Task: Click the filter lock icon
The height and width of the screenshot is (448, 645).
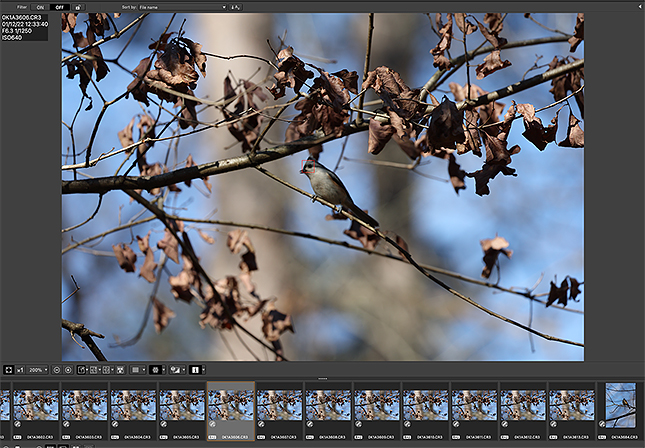Action: tap(79, 6)
